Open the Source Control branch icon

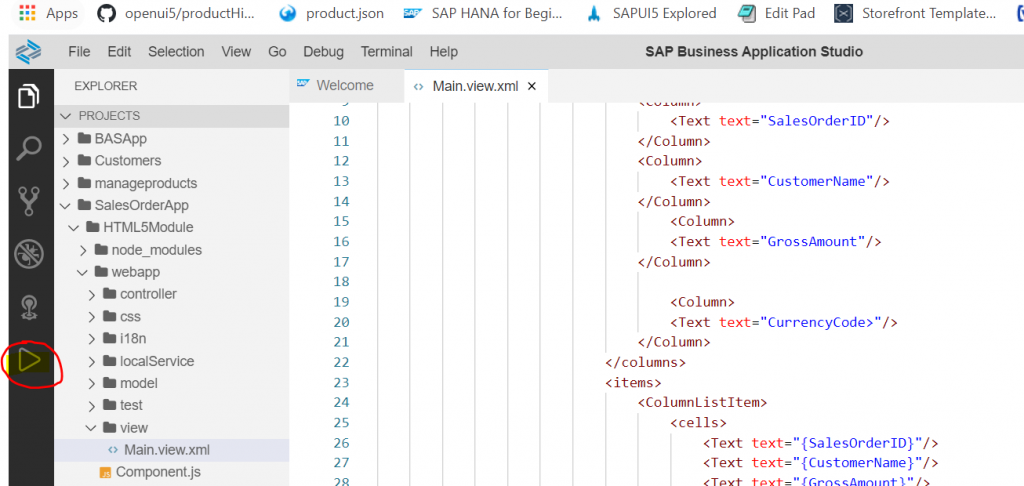coord(29,201)
